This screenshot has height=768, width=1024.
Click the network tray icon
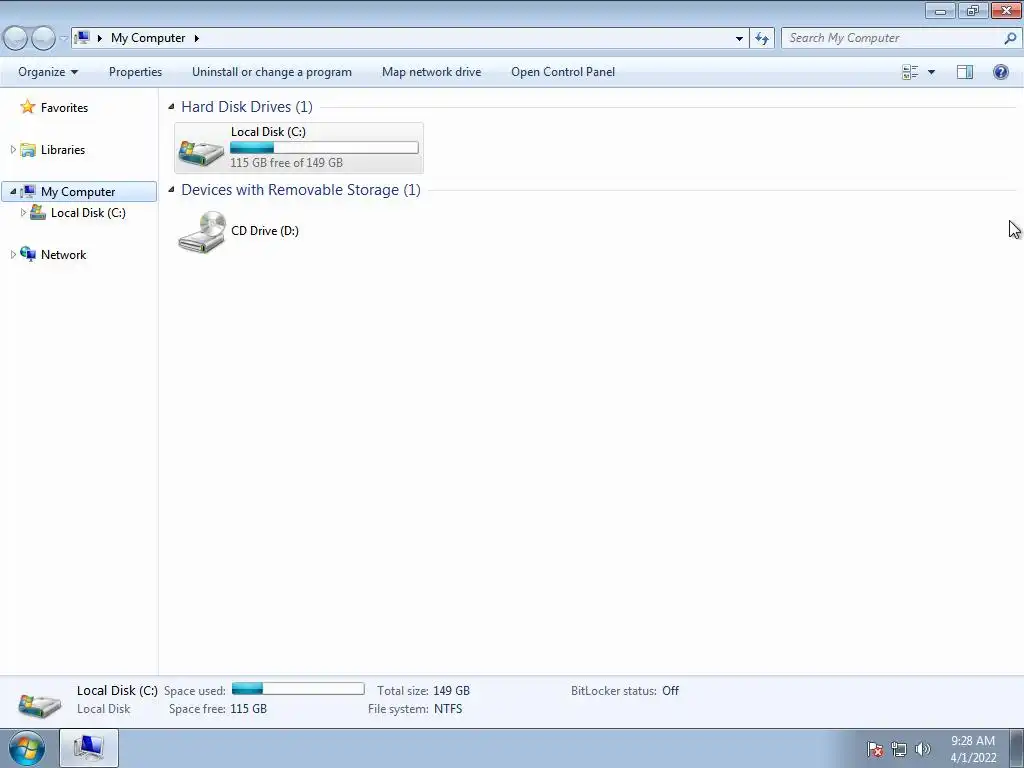(899, 749)
